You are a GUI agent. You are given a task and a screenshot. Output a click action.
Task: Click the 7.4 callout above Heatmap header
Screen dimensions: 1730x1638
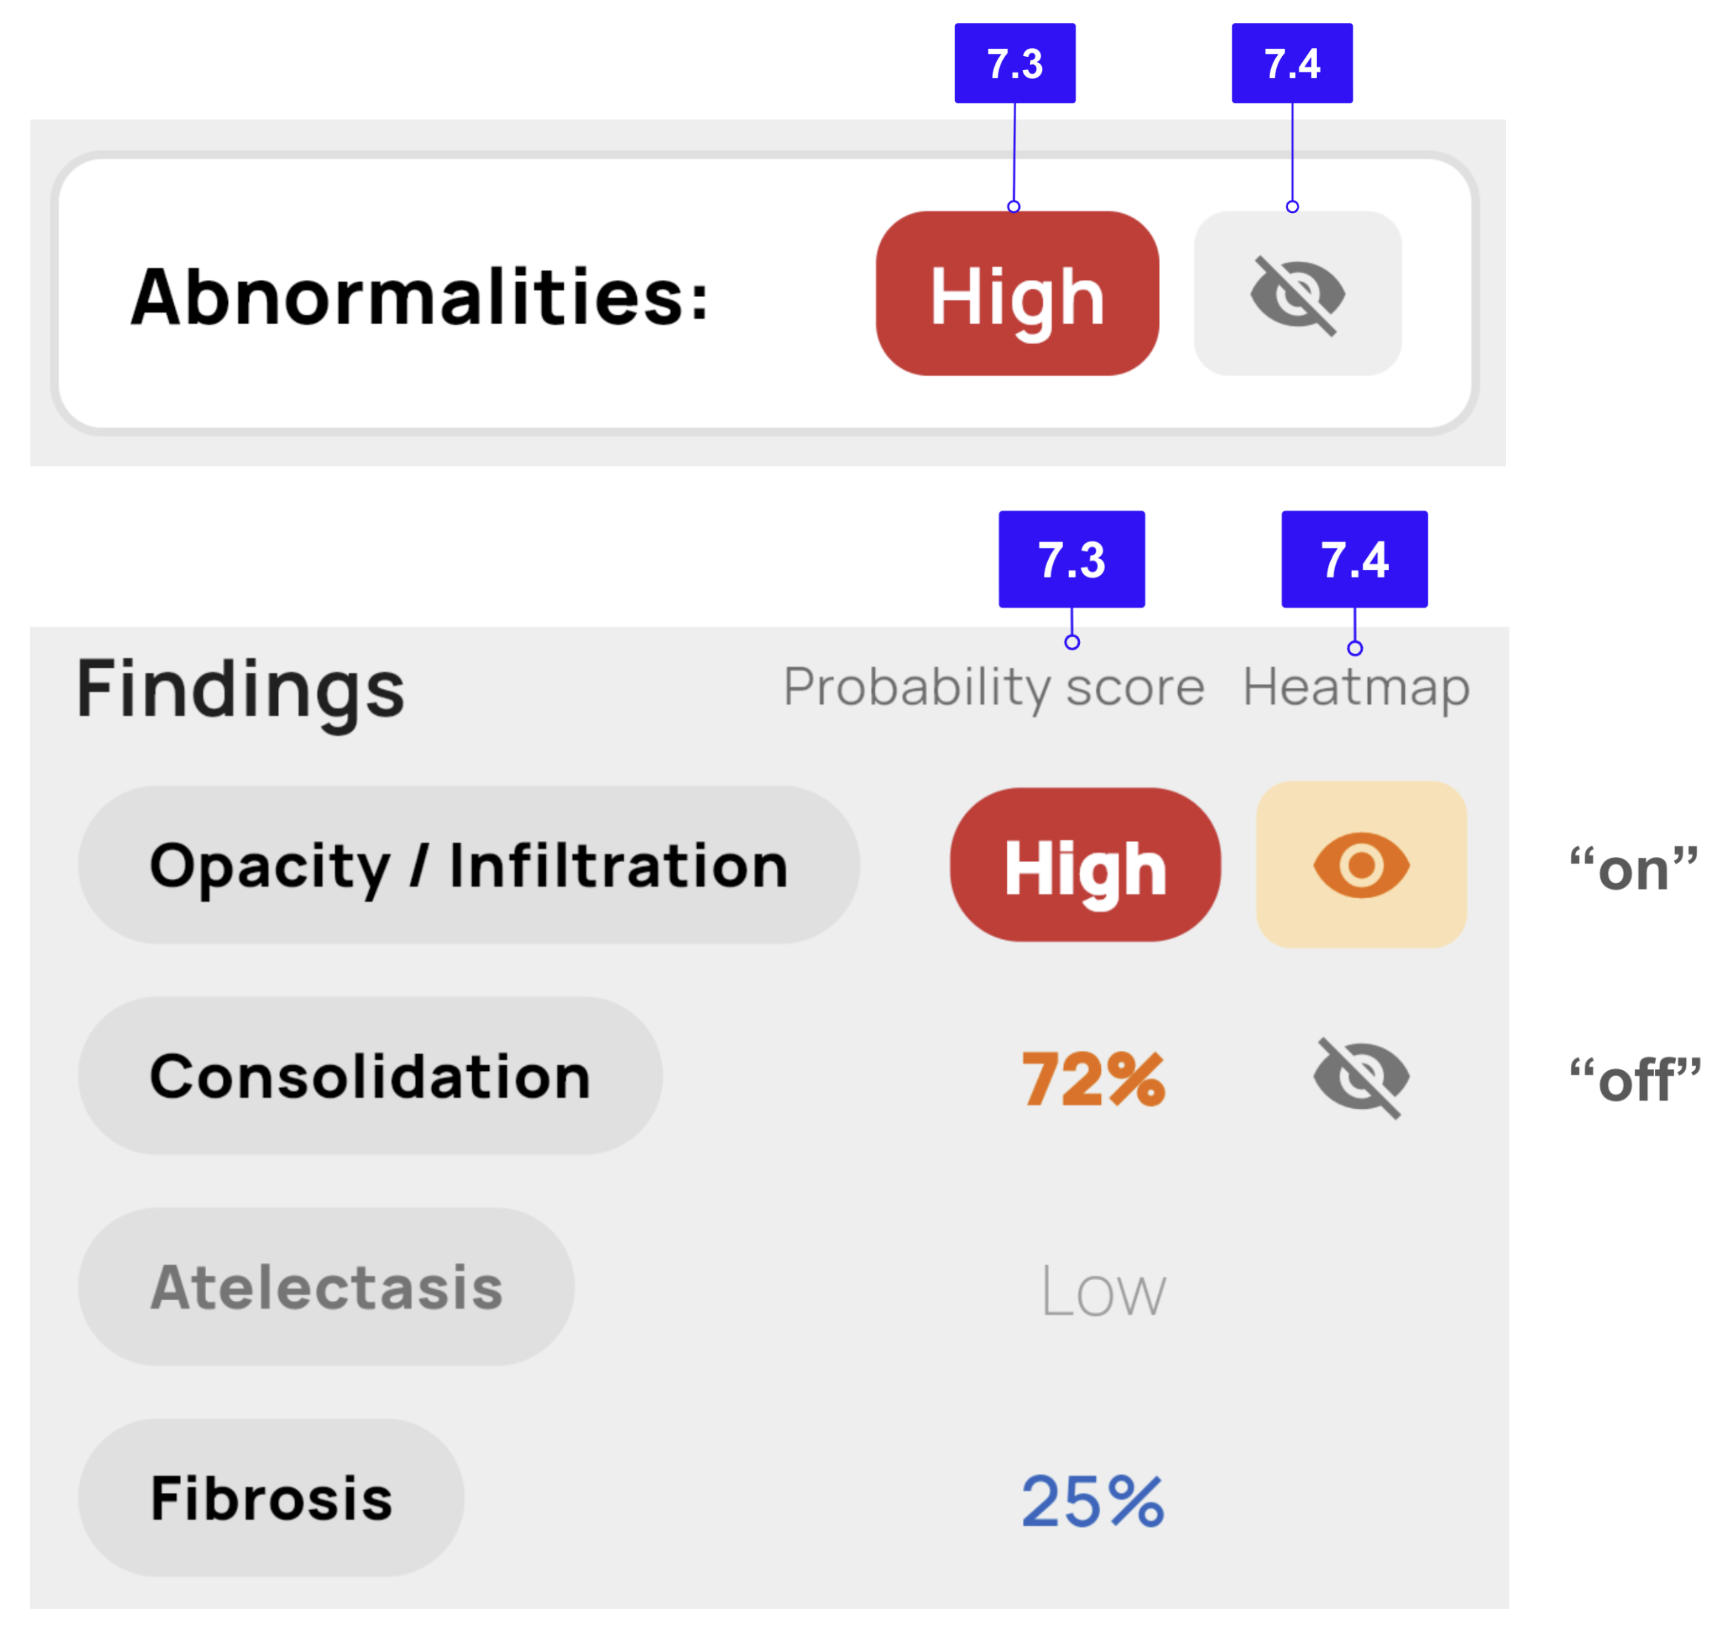click(1354, 559)
